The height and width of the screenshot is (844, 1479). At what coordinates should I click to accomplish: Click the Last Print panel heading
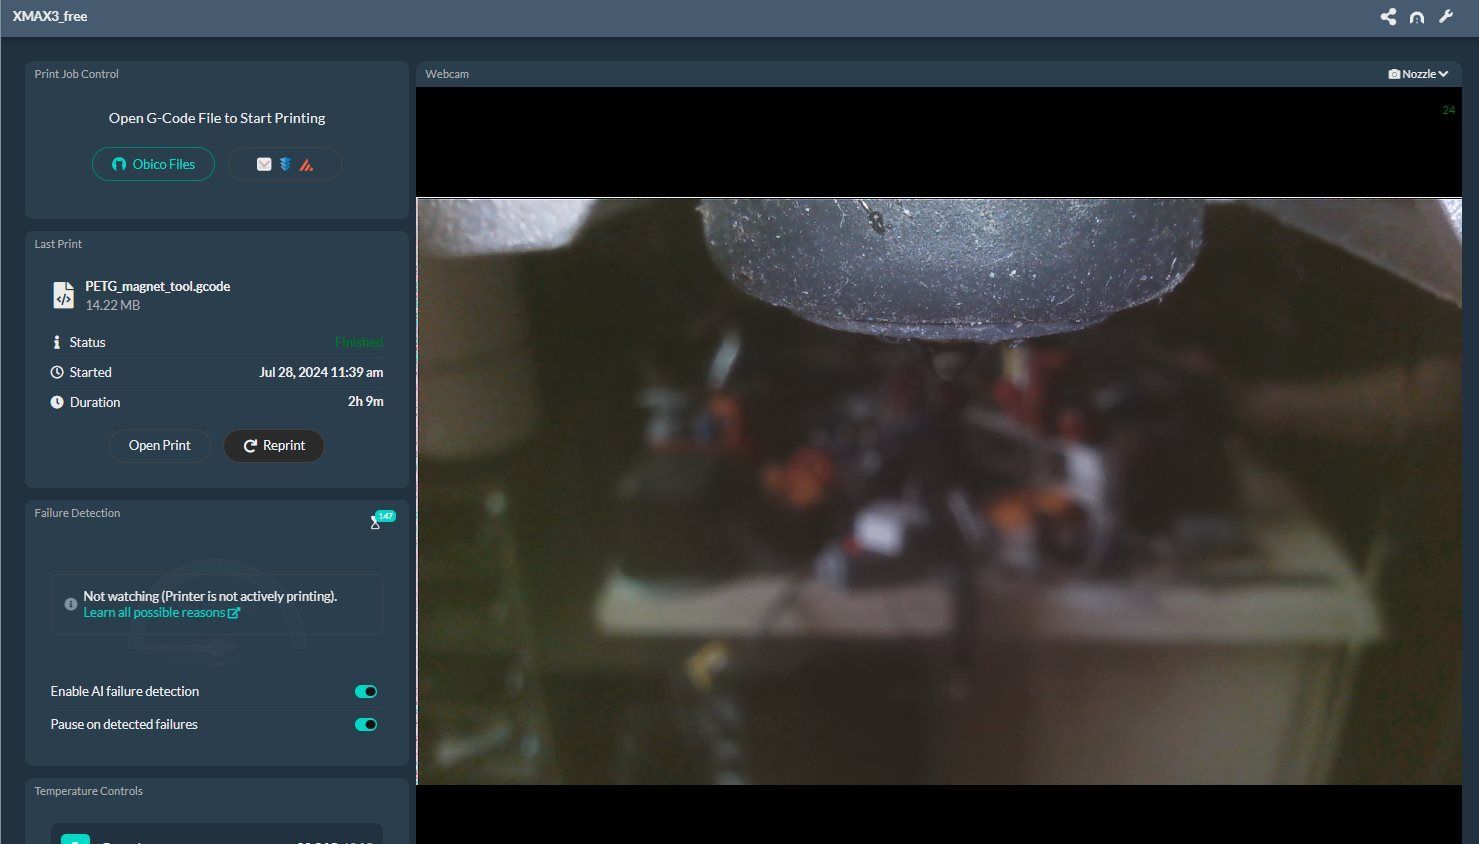click(58, 244)
